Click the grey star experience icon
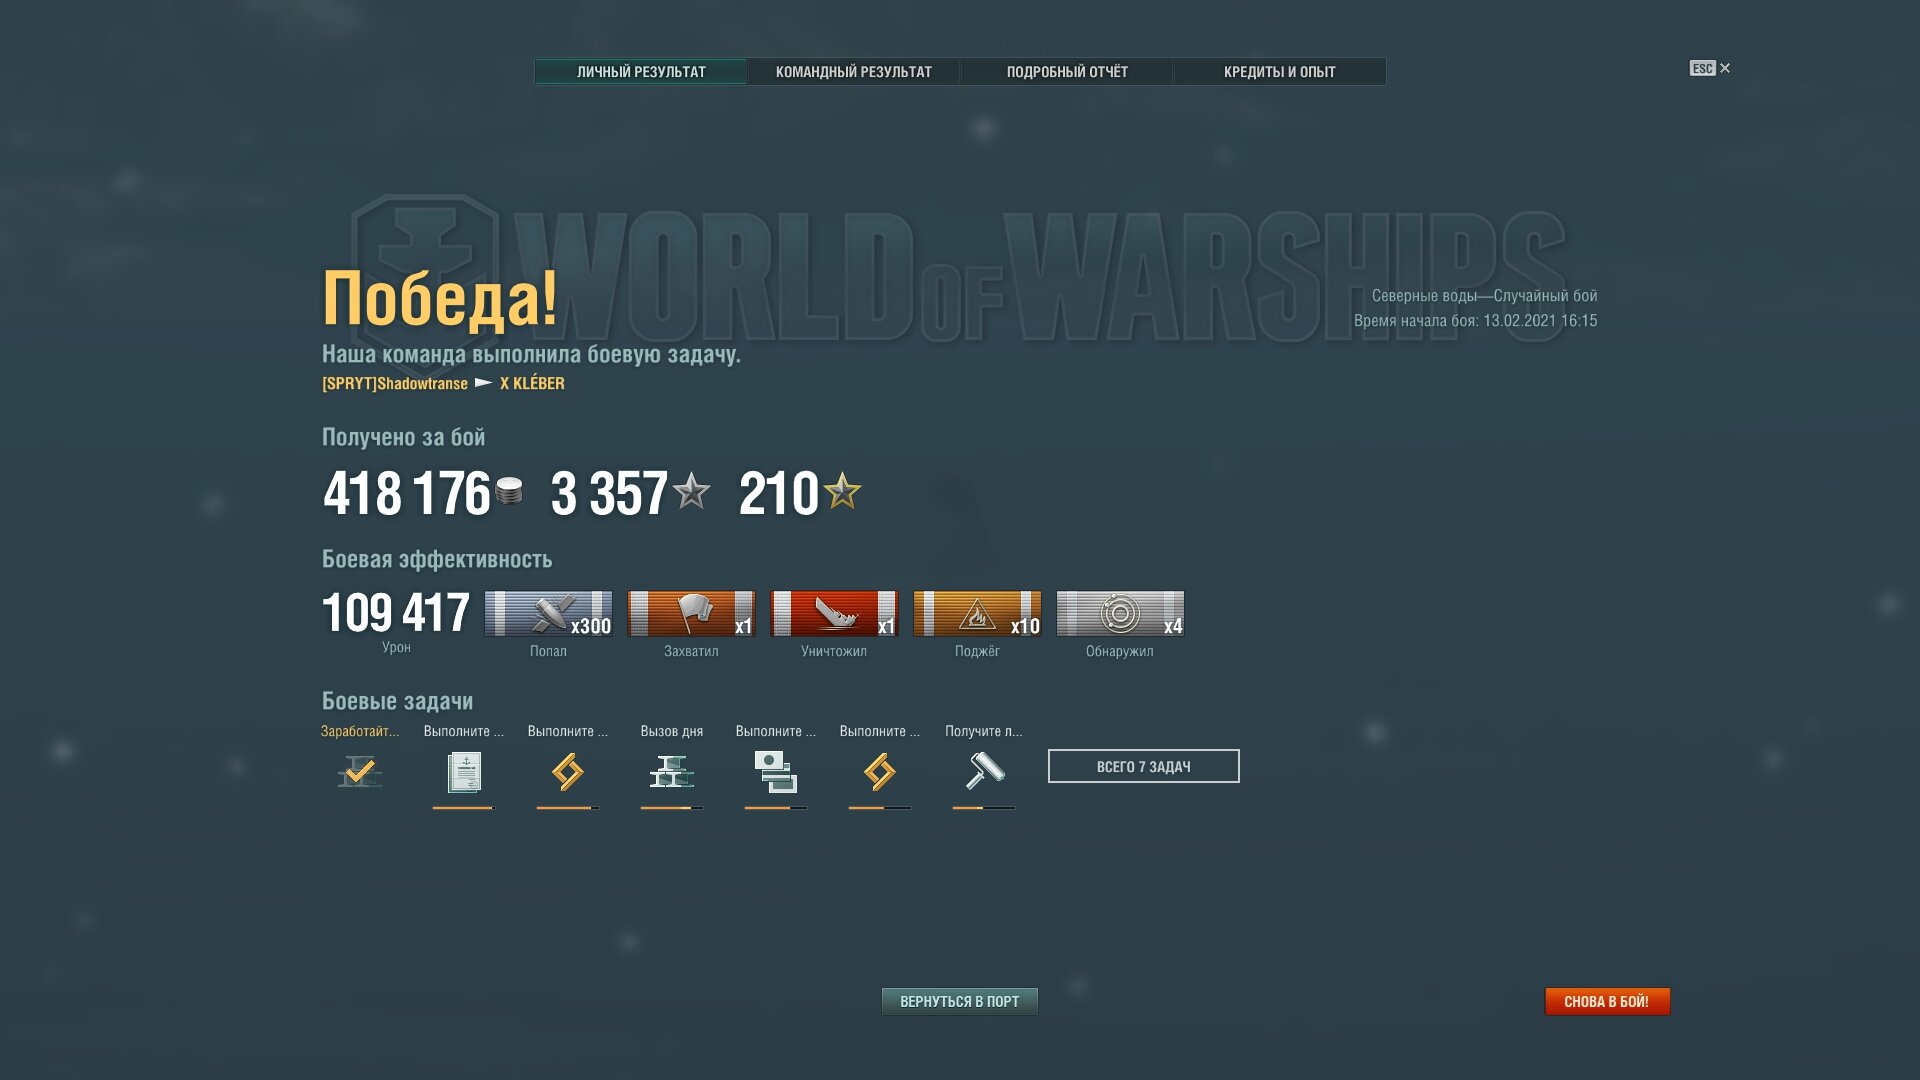The height and width of the screenshot is (1080, 1920). 692,491
